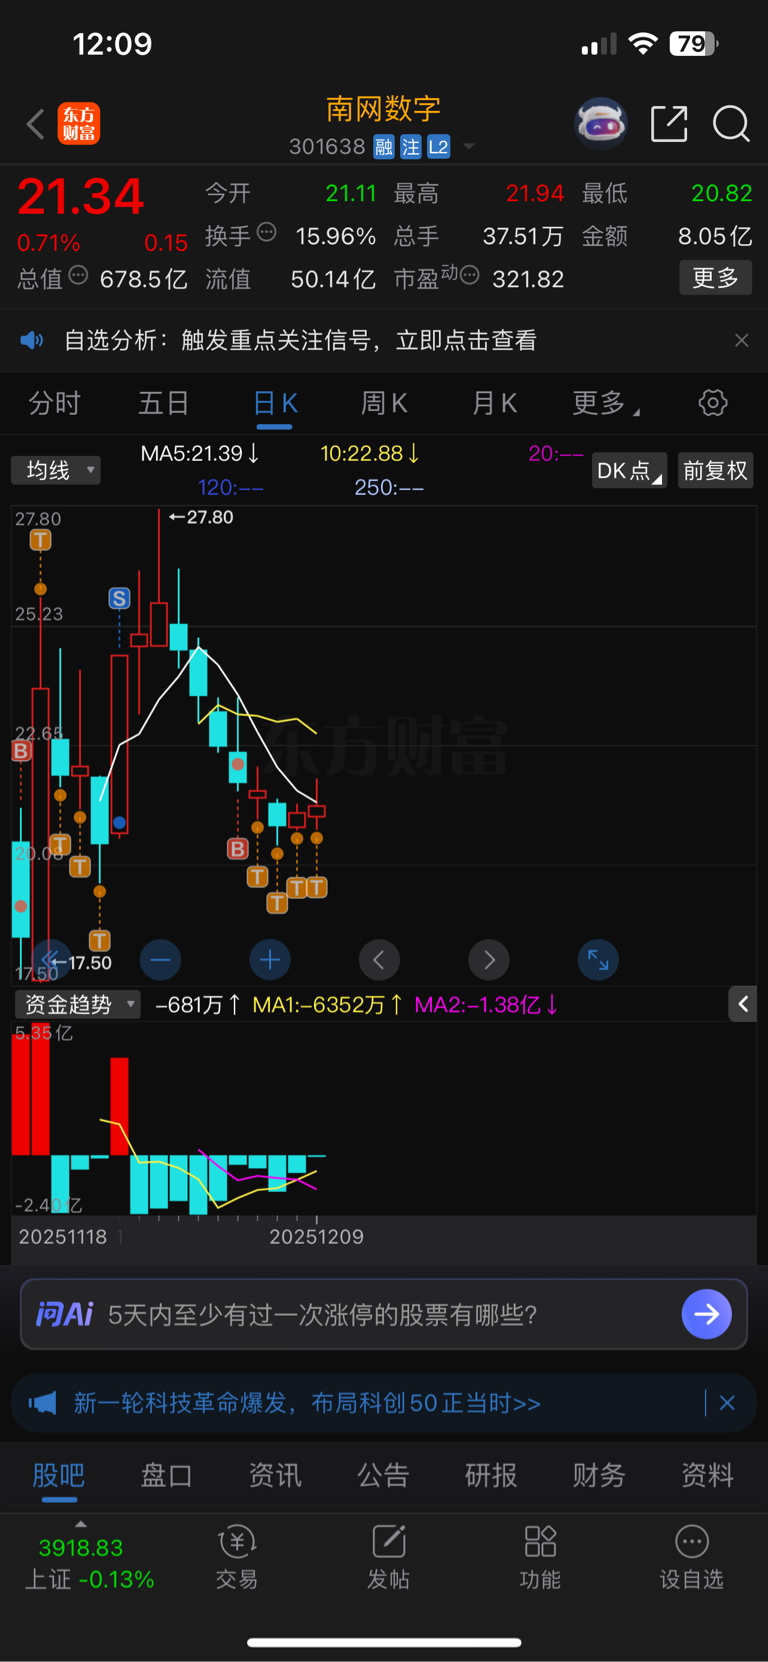Select the 股吧 tab
The height and width of the screenshot is (1662, 768).
coord(59,1475)
